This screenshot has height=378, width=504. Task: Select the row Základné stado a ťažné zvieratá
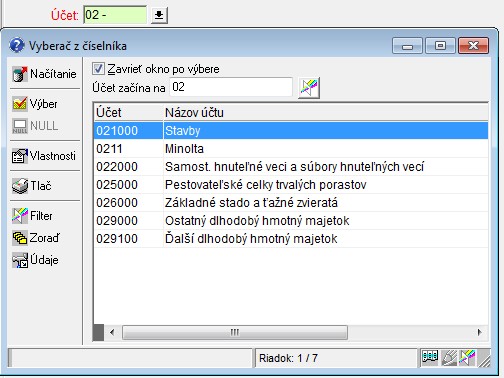291,203
